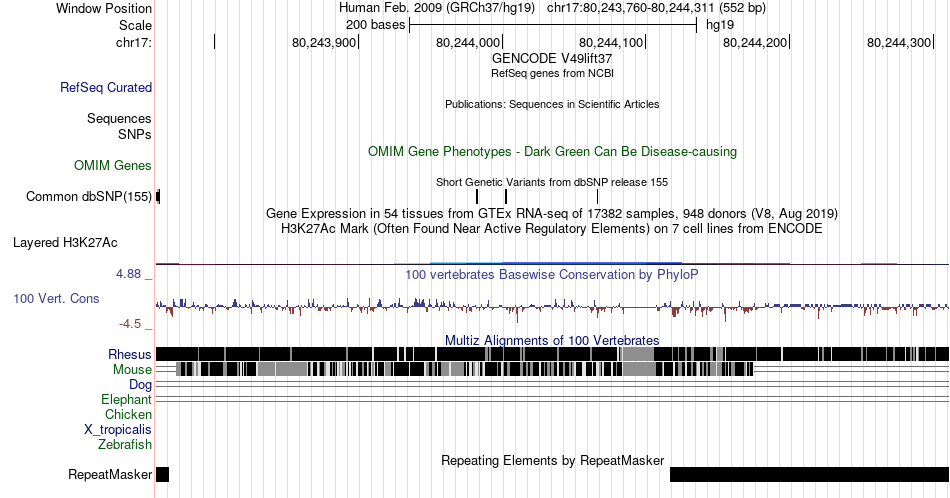Click the chr17: ruler label
Screen dimensions: 950x498
tap(133, 42)
